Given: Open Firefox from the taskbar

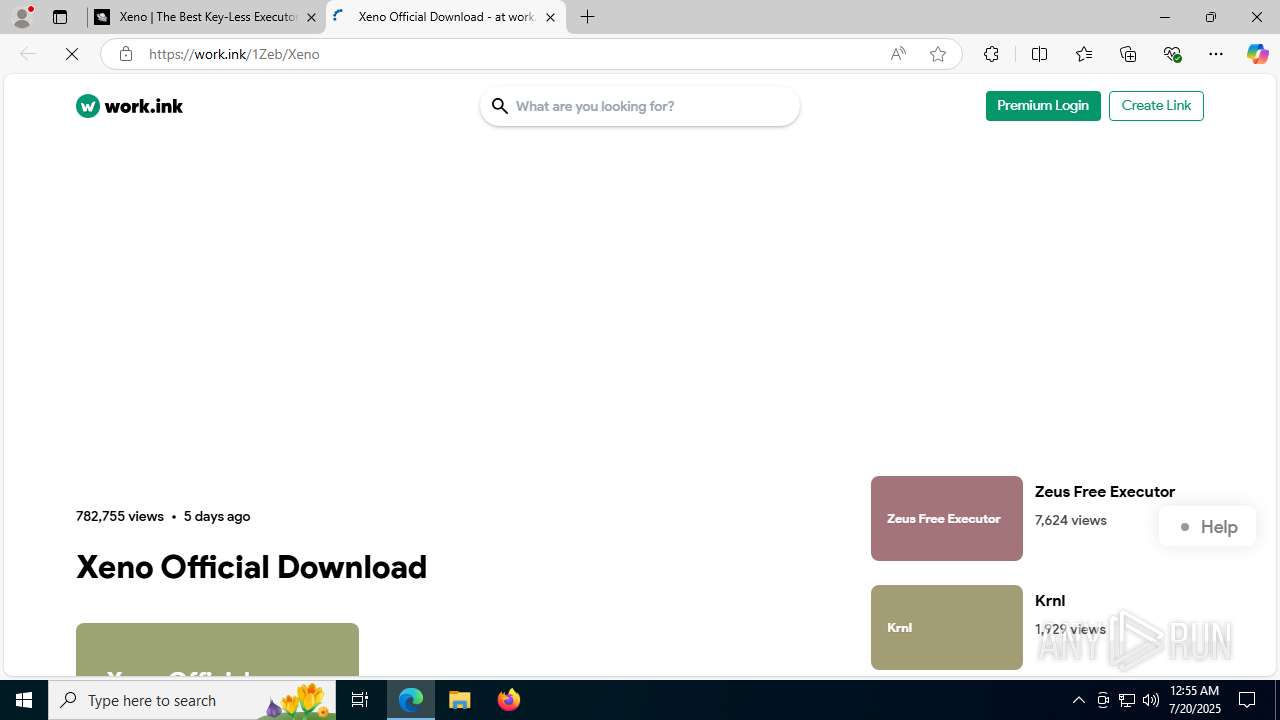Looking at the screenshot, I should (x=509, y=700).
